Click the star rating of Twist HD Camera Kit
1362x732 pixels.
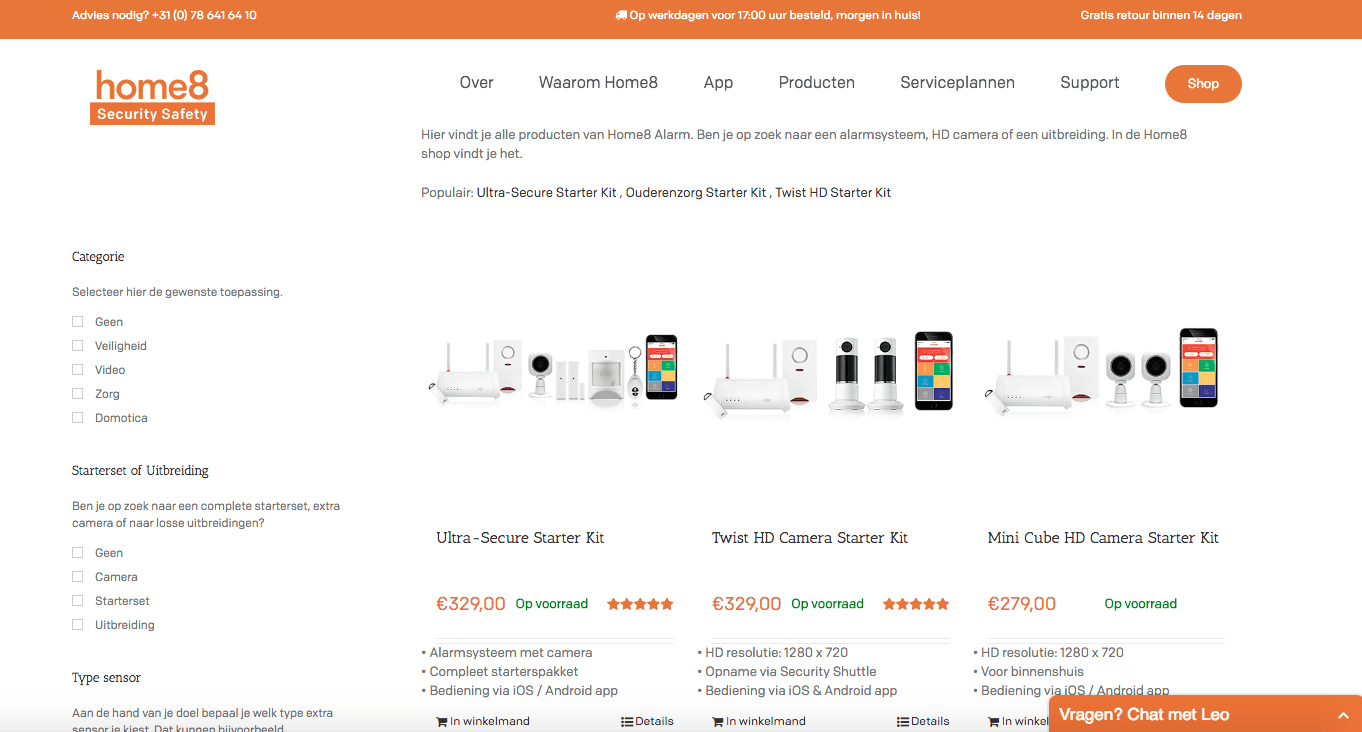(x=916, y=604)
